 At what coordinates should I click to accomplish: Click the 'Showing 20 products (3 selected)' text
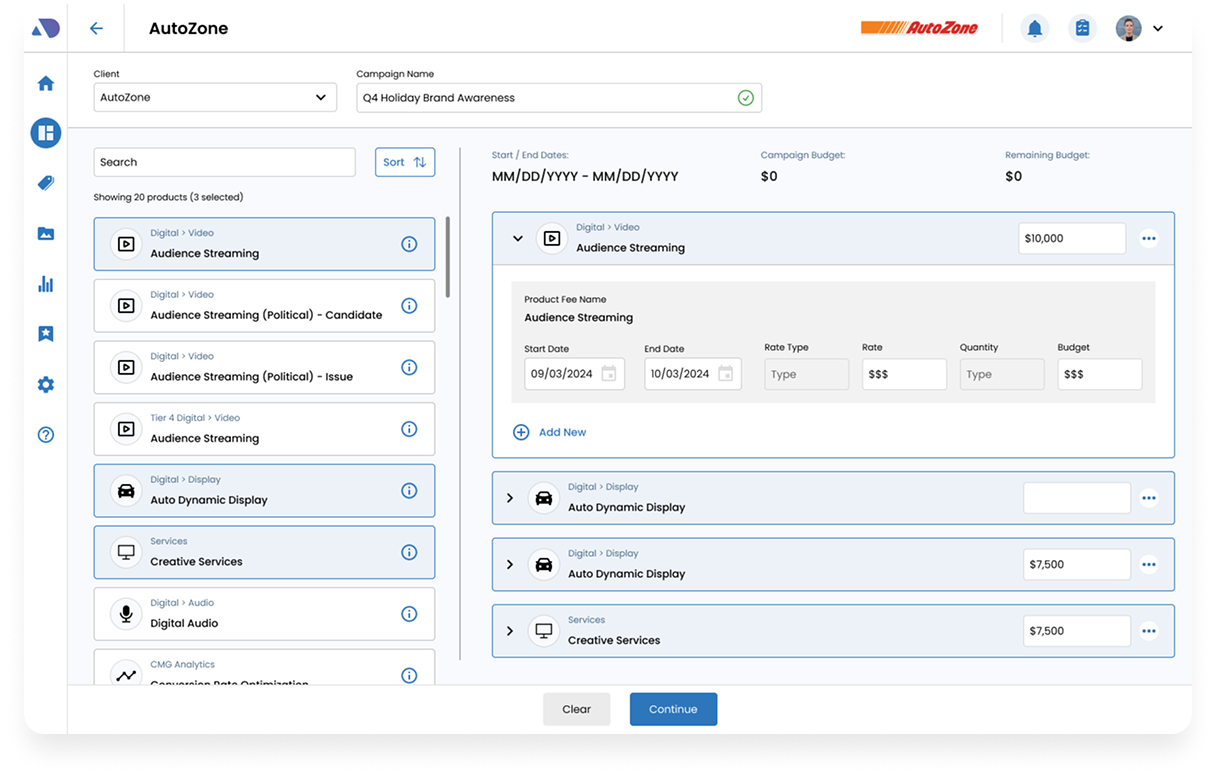point(168,197)
